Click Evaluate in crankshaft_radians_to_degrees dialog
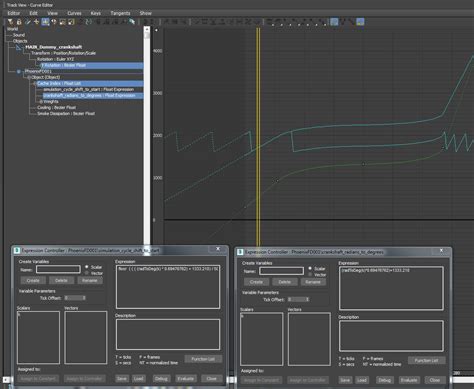The width and height of the screenshot is (474, 389). (x=409, y=380)
